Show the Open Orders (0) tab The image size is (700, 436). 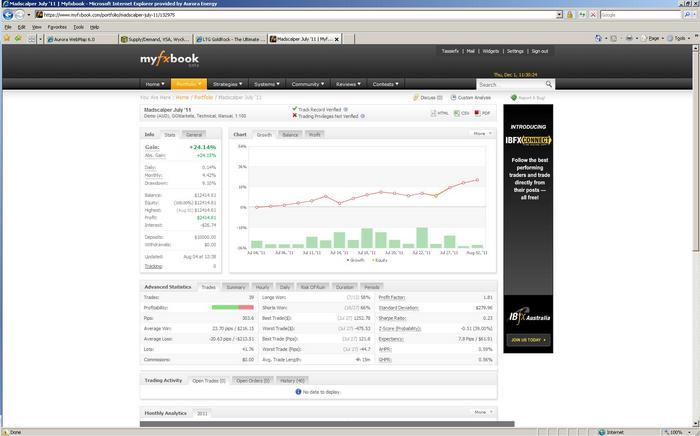point(253,381)
